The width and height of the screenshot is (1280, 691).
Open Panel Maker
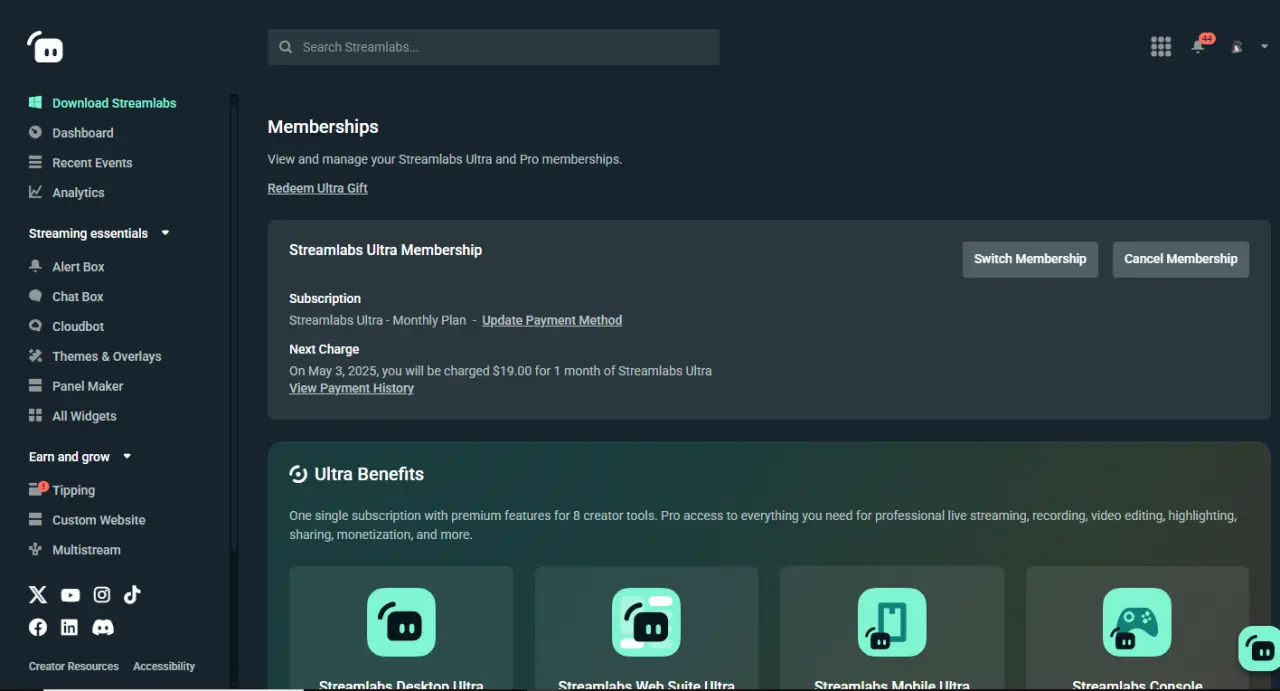click(x=88, y=386)
